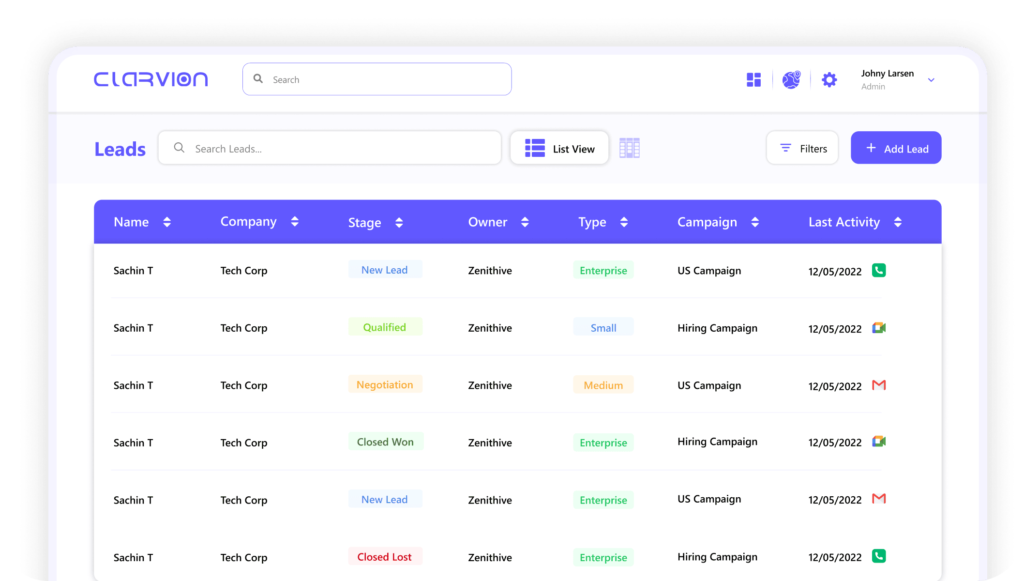This screenshot has height=581, width=1024.
Task: Click phone call icon in first row
Action: coord(878,270)
